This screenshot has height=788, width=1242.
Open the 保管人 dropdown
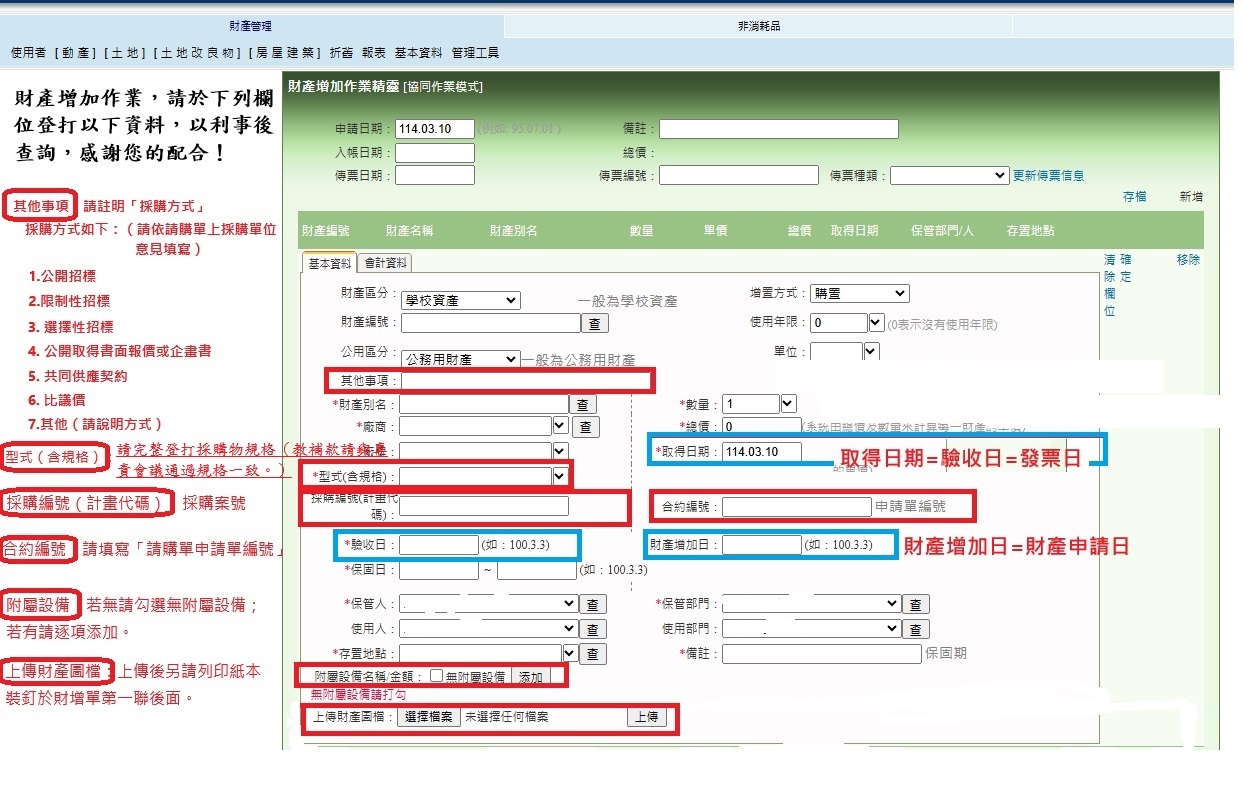click(x=489, y=604)
